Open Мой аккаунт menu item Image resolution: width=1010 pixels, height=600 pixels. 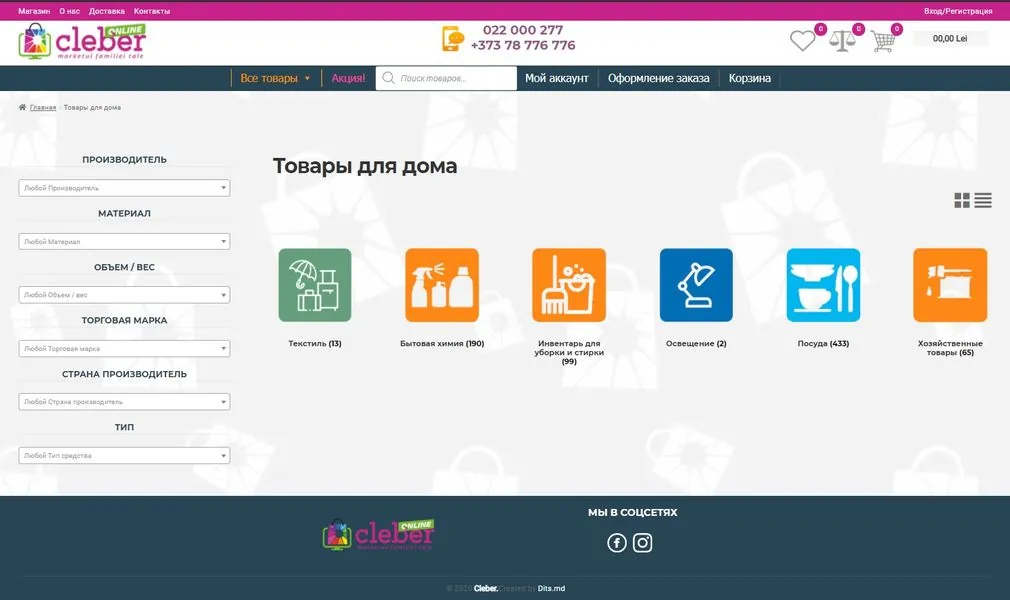point(557,78)
